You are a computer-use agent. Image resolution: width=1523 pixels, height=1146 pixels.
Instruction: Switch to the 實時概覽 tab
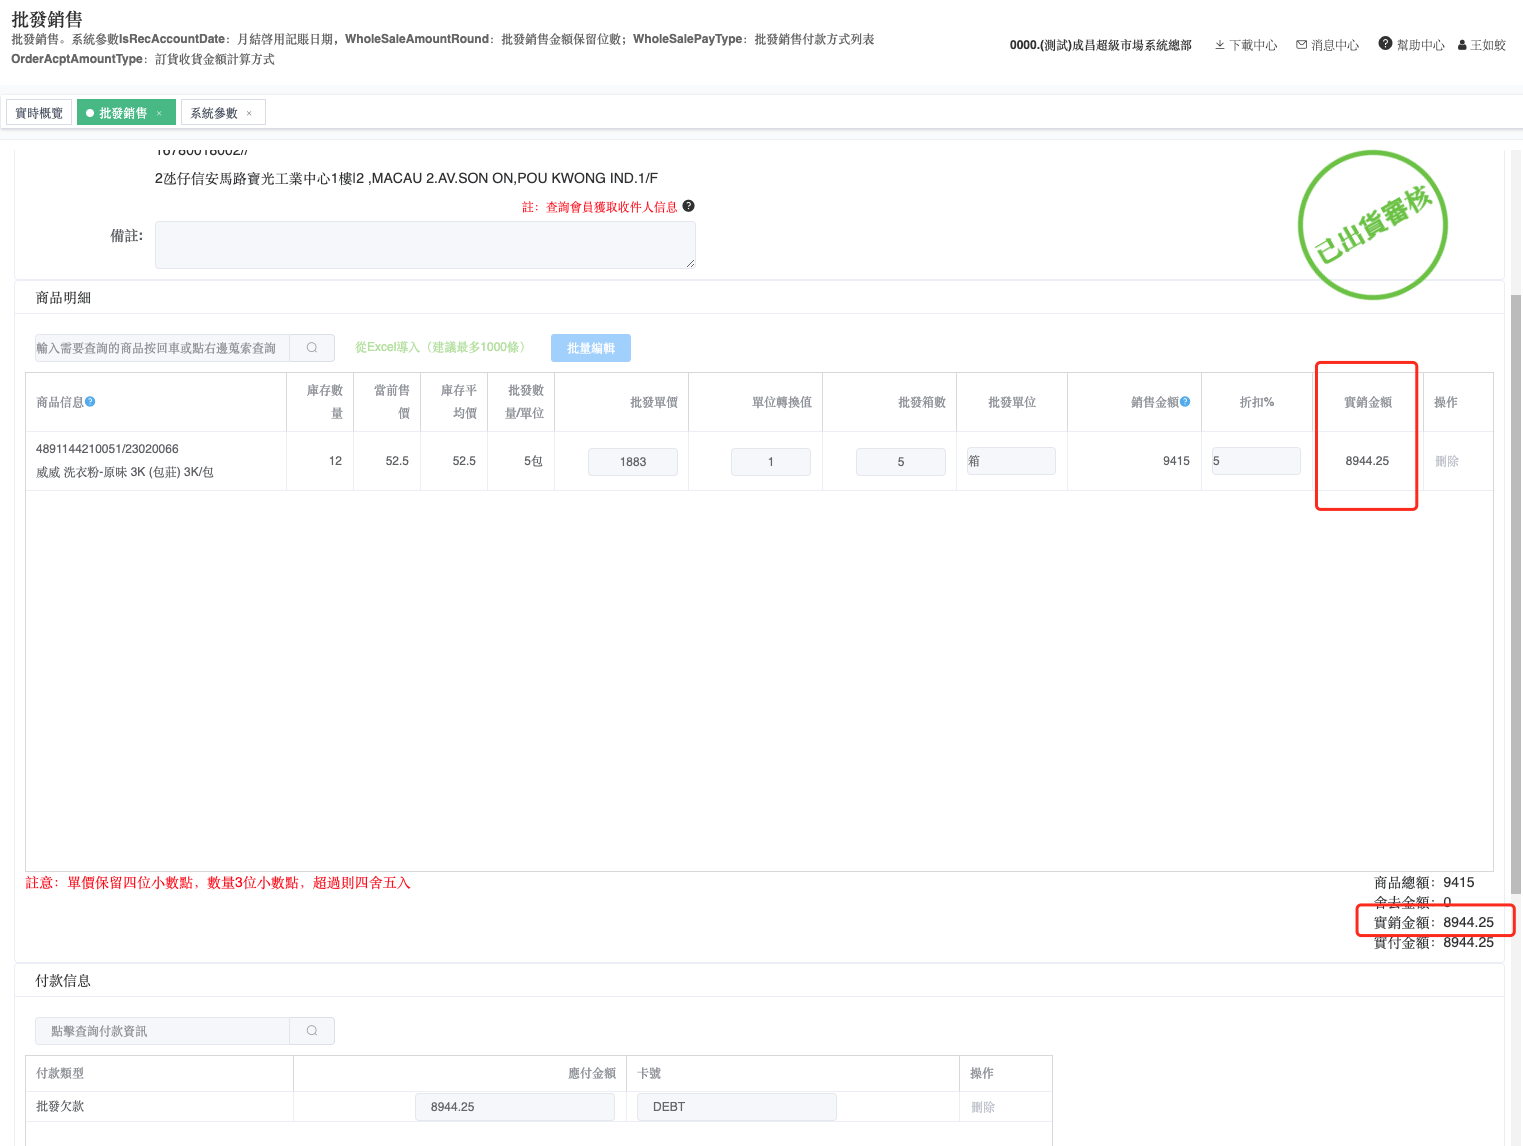[39, 113]
